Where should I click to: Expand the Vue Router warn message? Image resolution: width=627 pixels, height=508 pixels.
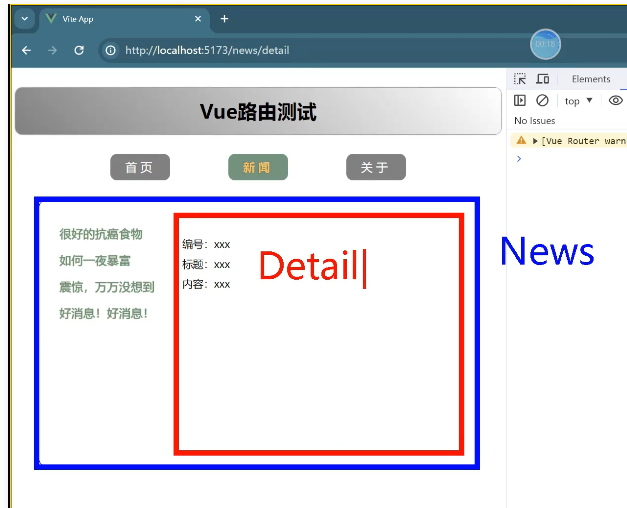coord(535,141)
